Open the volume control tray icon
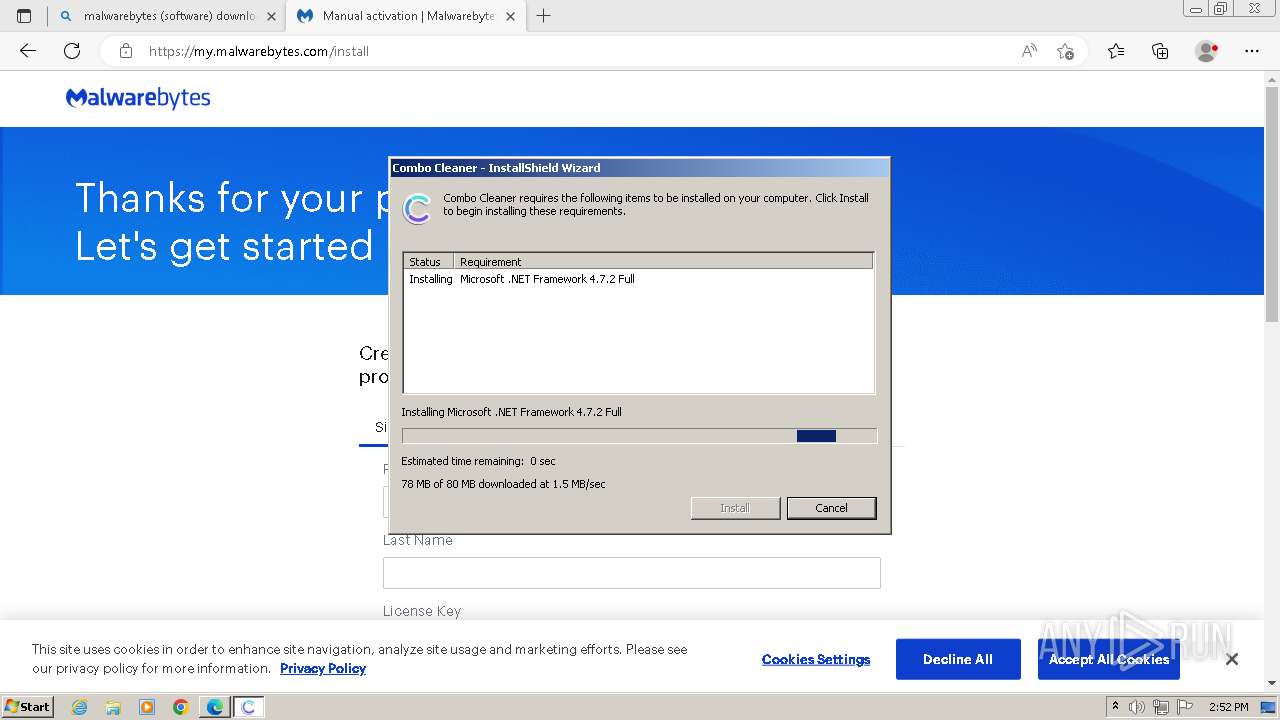This screenshot has width=1280, height=720. pos(1137,707)
